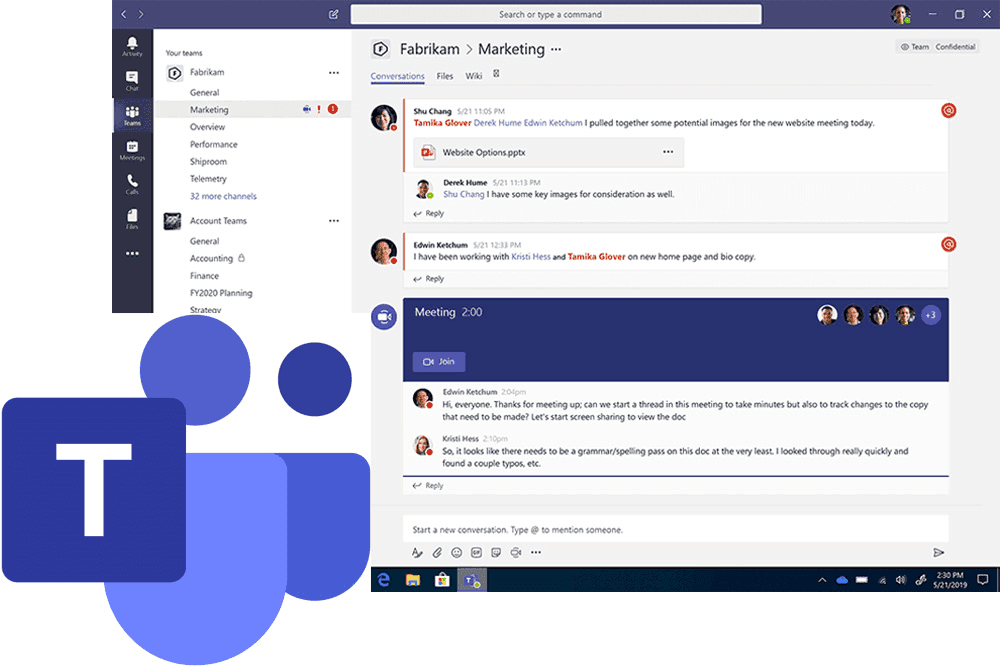The height and width of the screenshot is (667, 1000).
Task: Reply under Derek Hume's message
Action: click(429, 213)
